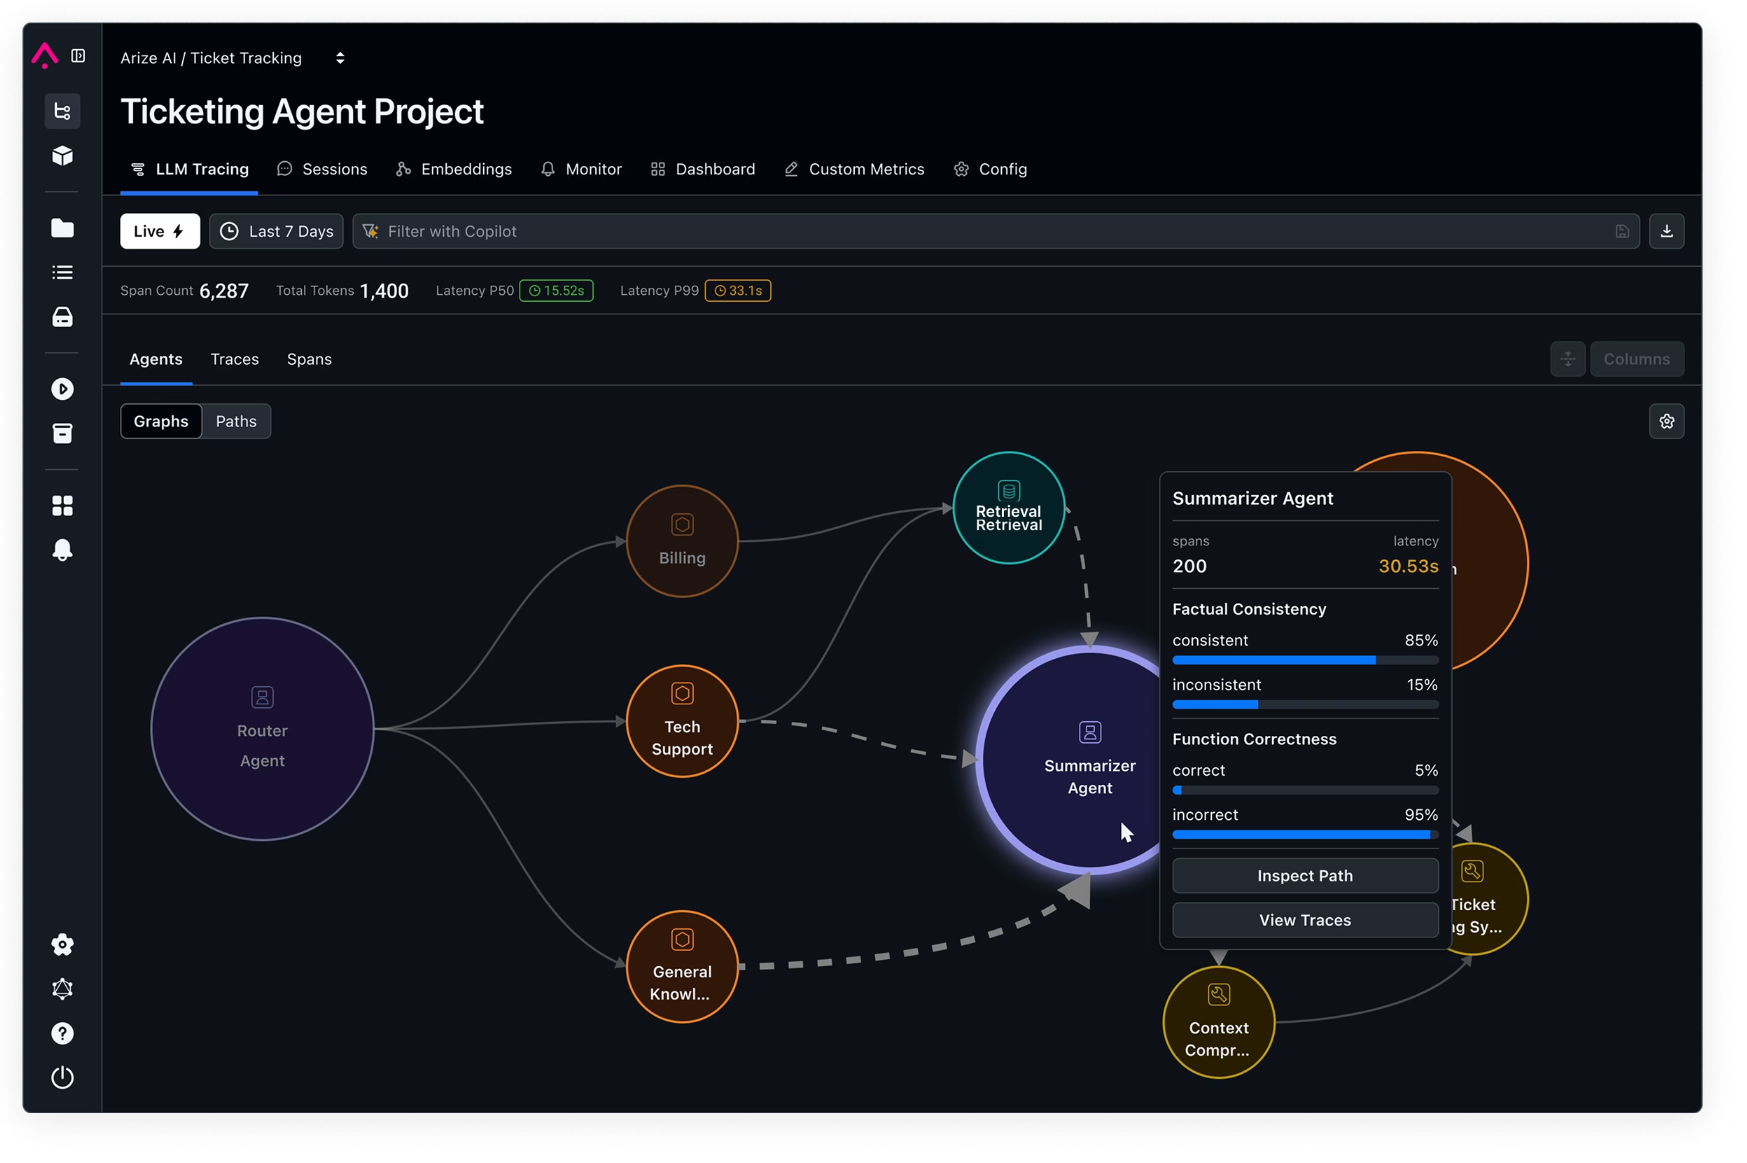Select the Graphs view toggle
The width and height of the screenshot is (1747, 1163).
pos(161,421)
